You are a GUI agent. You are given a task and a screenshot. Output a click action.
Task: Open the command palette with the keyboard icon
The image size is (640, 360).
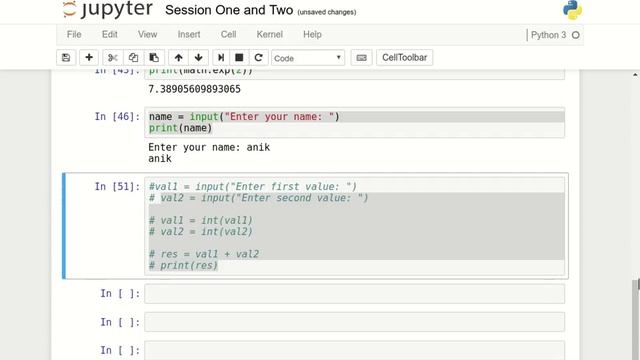[361, 58]
